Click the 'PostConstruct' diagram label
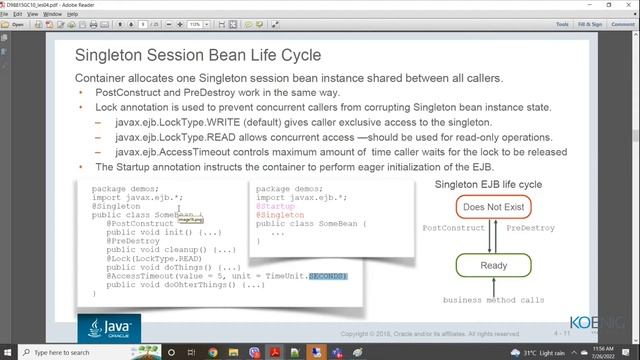Viewport: 640px width, 360px height. (x=453, y=228)
